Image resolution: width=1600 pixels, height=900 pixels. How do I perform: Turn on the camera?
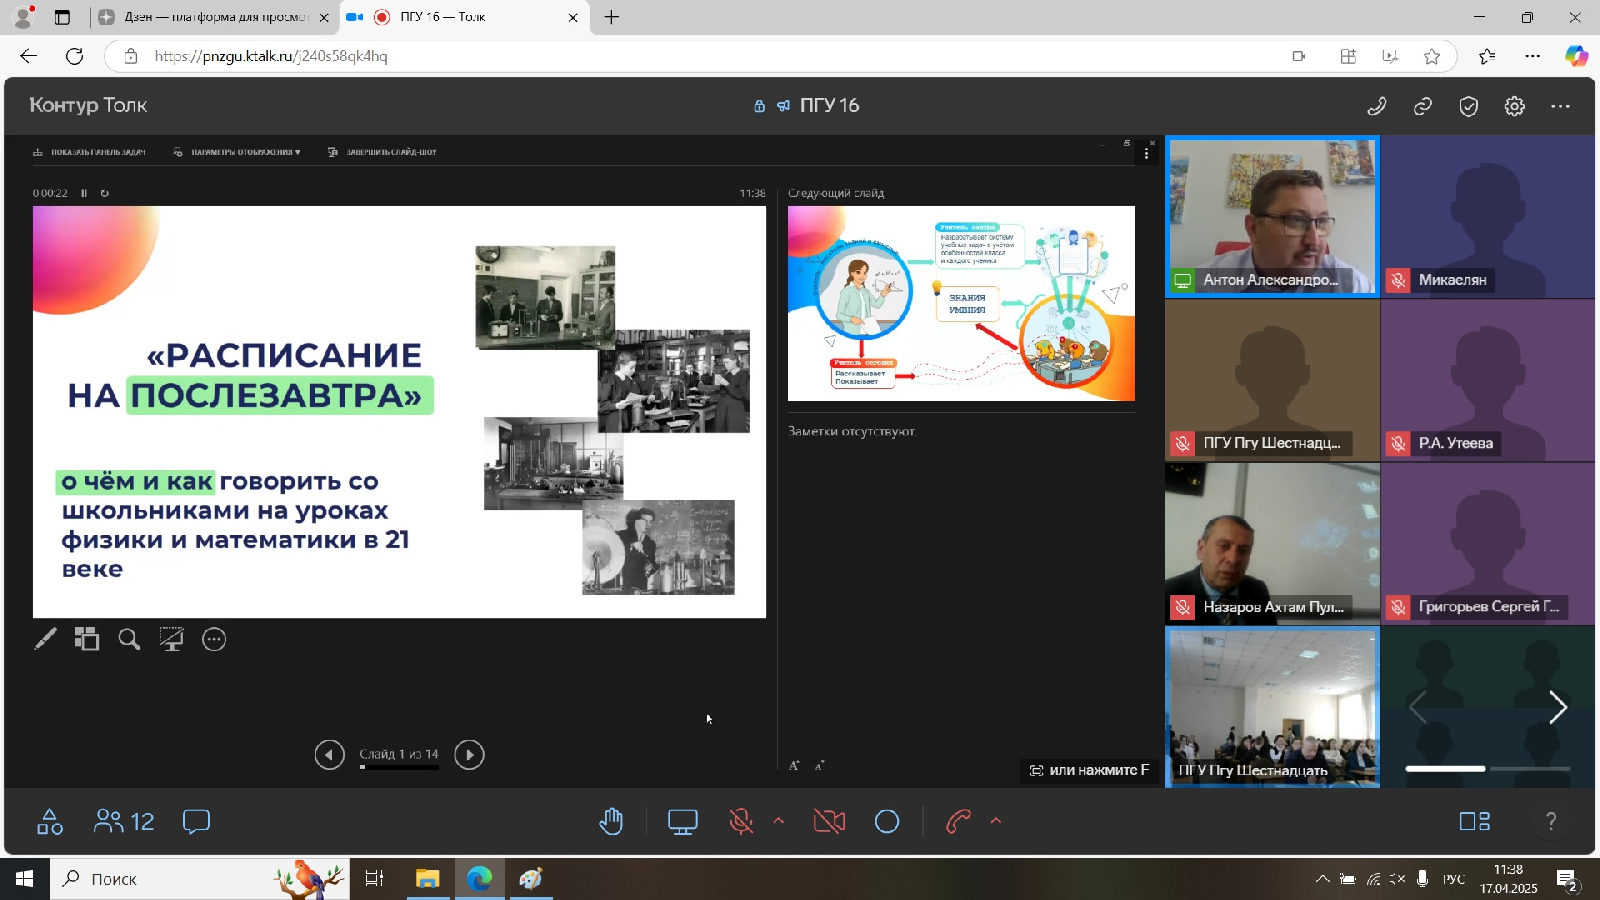829,821
